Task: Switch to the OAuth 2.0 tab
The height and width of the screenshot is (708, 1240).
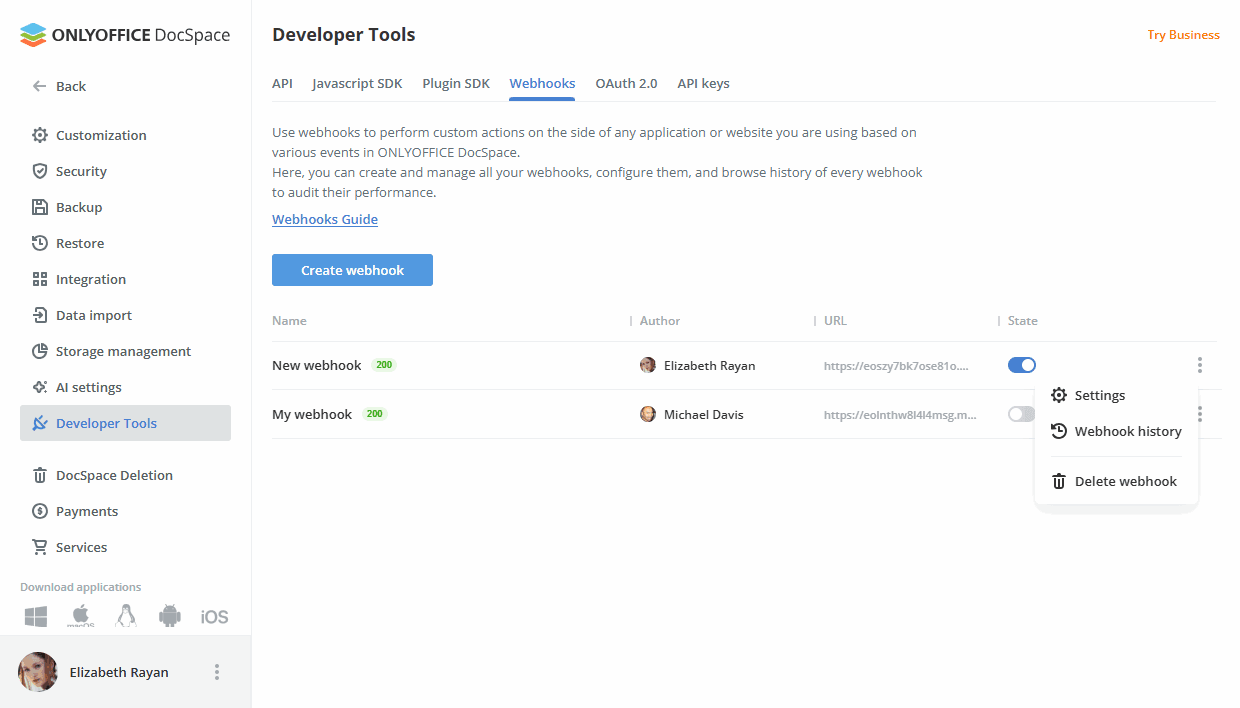Action: point(626,83)
